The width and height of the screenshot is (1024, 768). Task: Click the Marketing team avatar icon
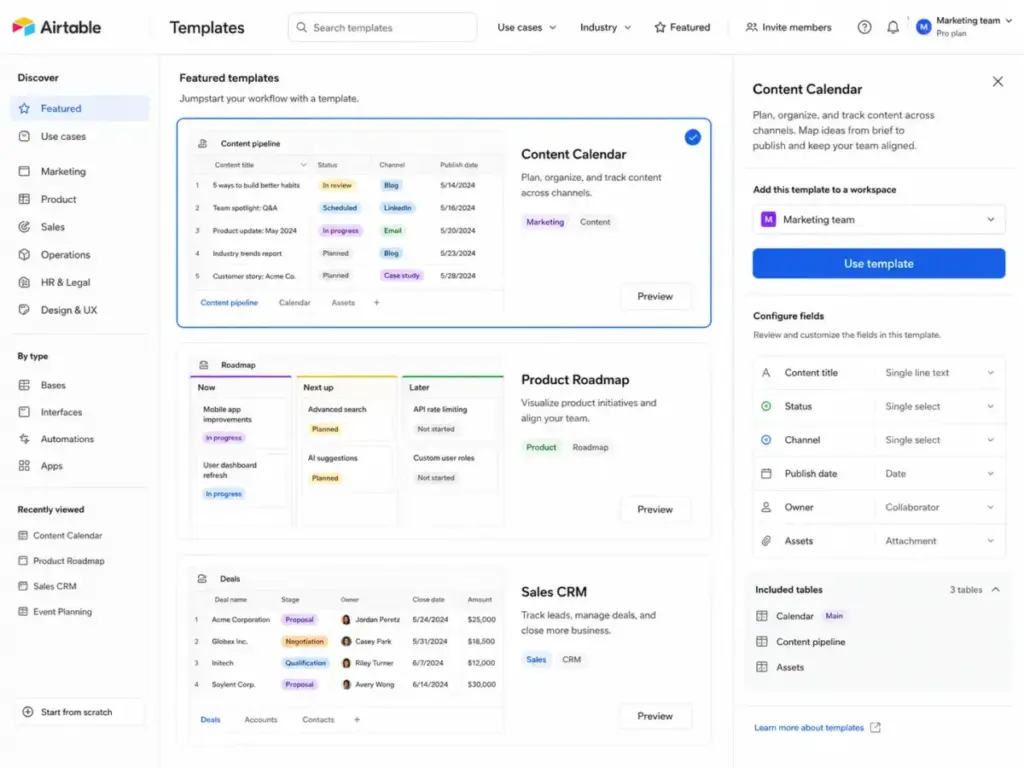[x=923, y=27]
